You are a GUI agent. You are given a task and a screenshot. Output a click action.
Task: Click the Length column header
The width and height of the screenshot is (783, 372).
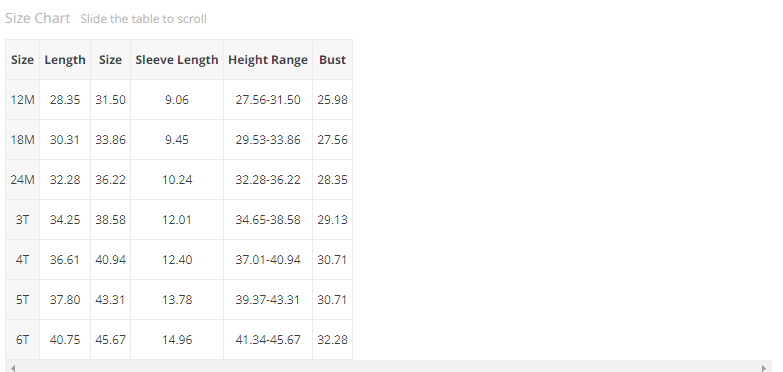tap(65, 60)
